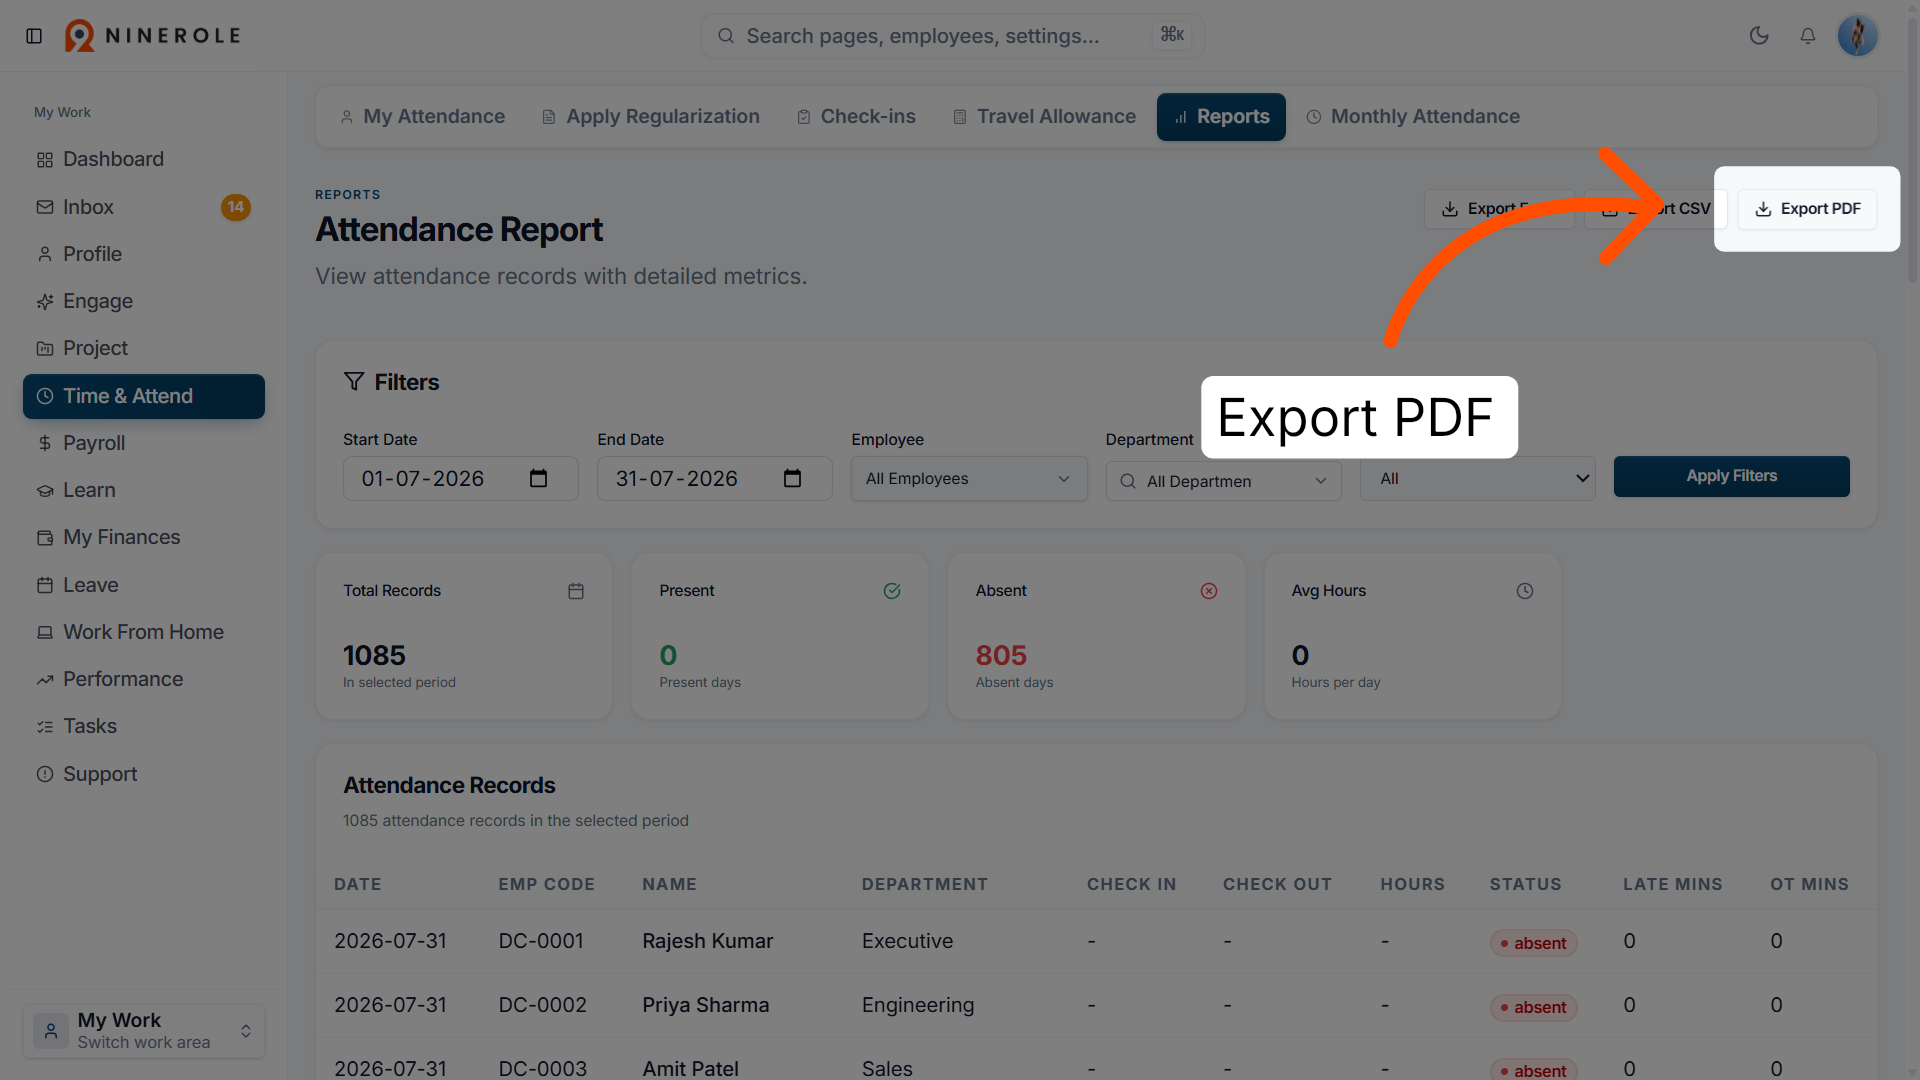Switch to My Attendance tab
Image resolution: width=1920 pixels, height=1080 pixels.
[x=422, y=117]
